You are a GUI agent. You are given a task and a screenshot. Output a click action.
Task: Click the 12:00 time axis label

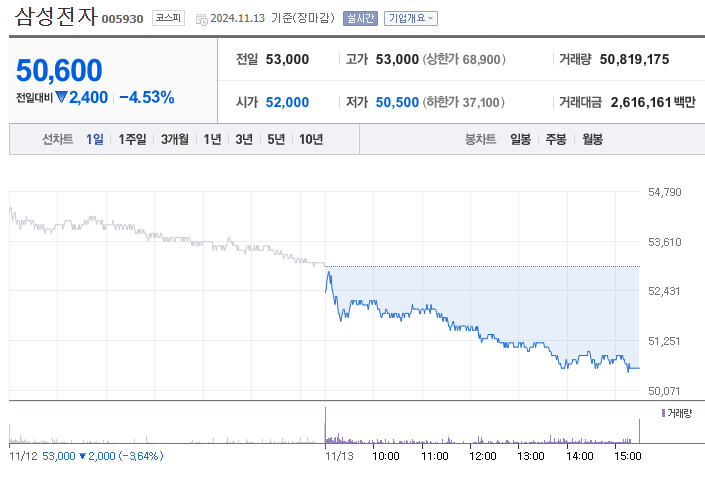(483, 456)
